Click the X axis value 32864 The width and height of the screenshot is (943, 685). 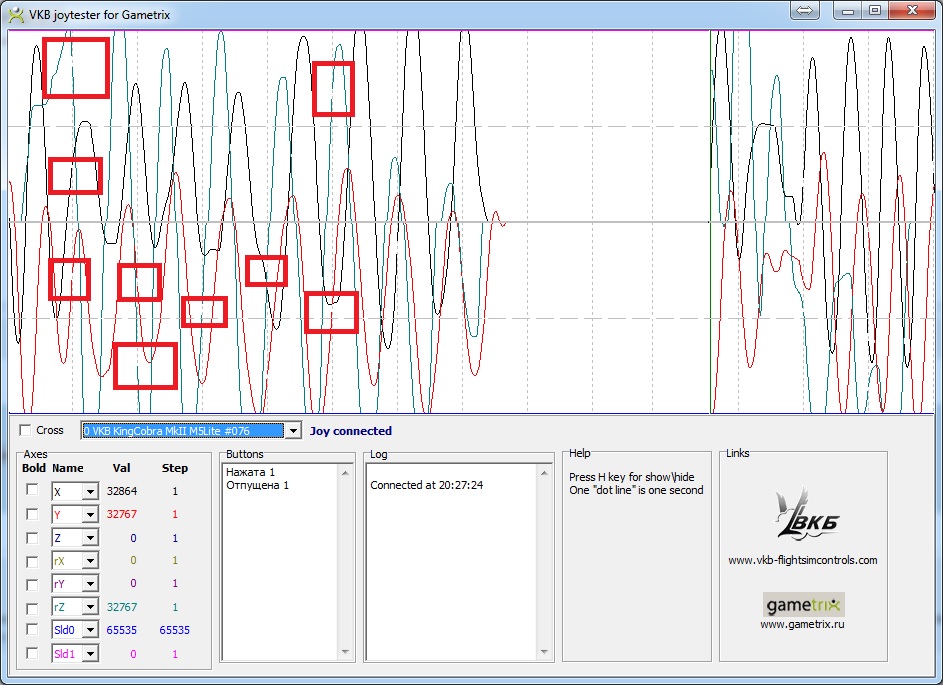pos(121,491)
